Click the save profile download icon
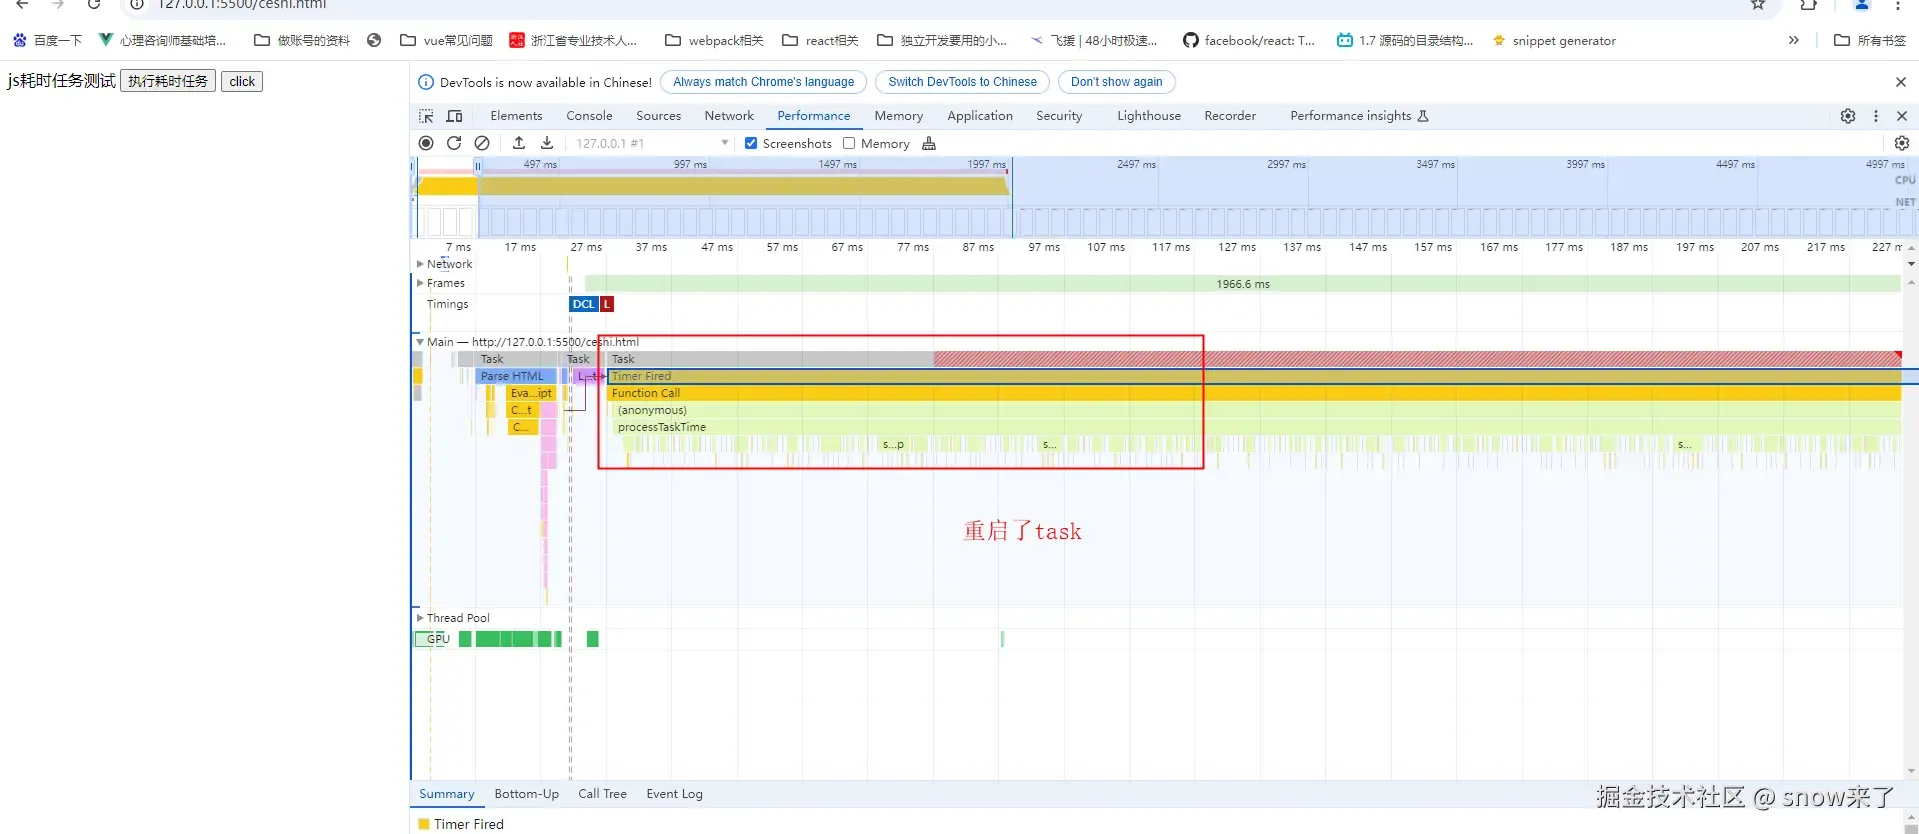 click(547, 143)
